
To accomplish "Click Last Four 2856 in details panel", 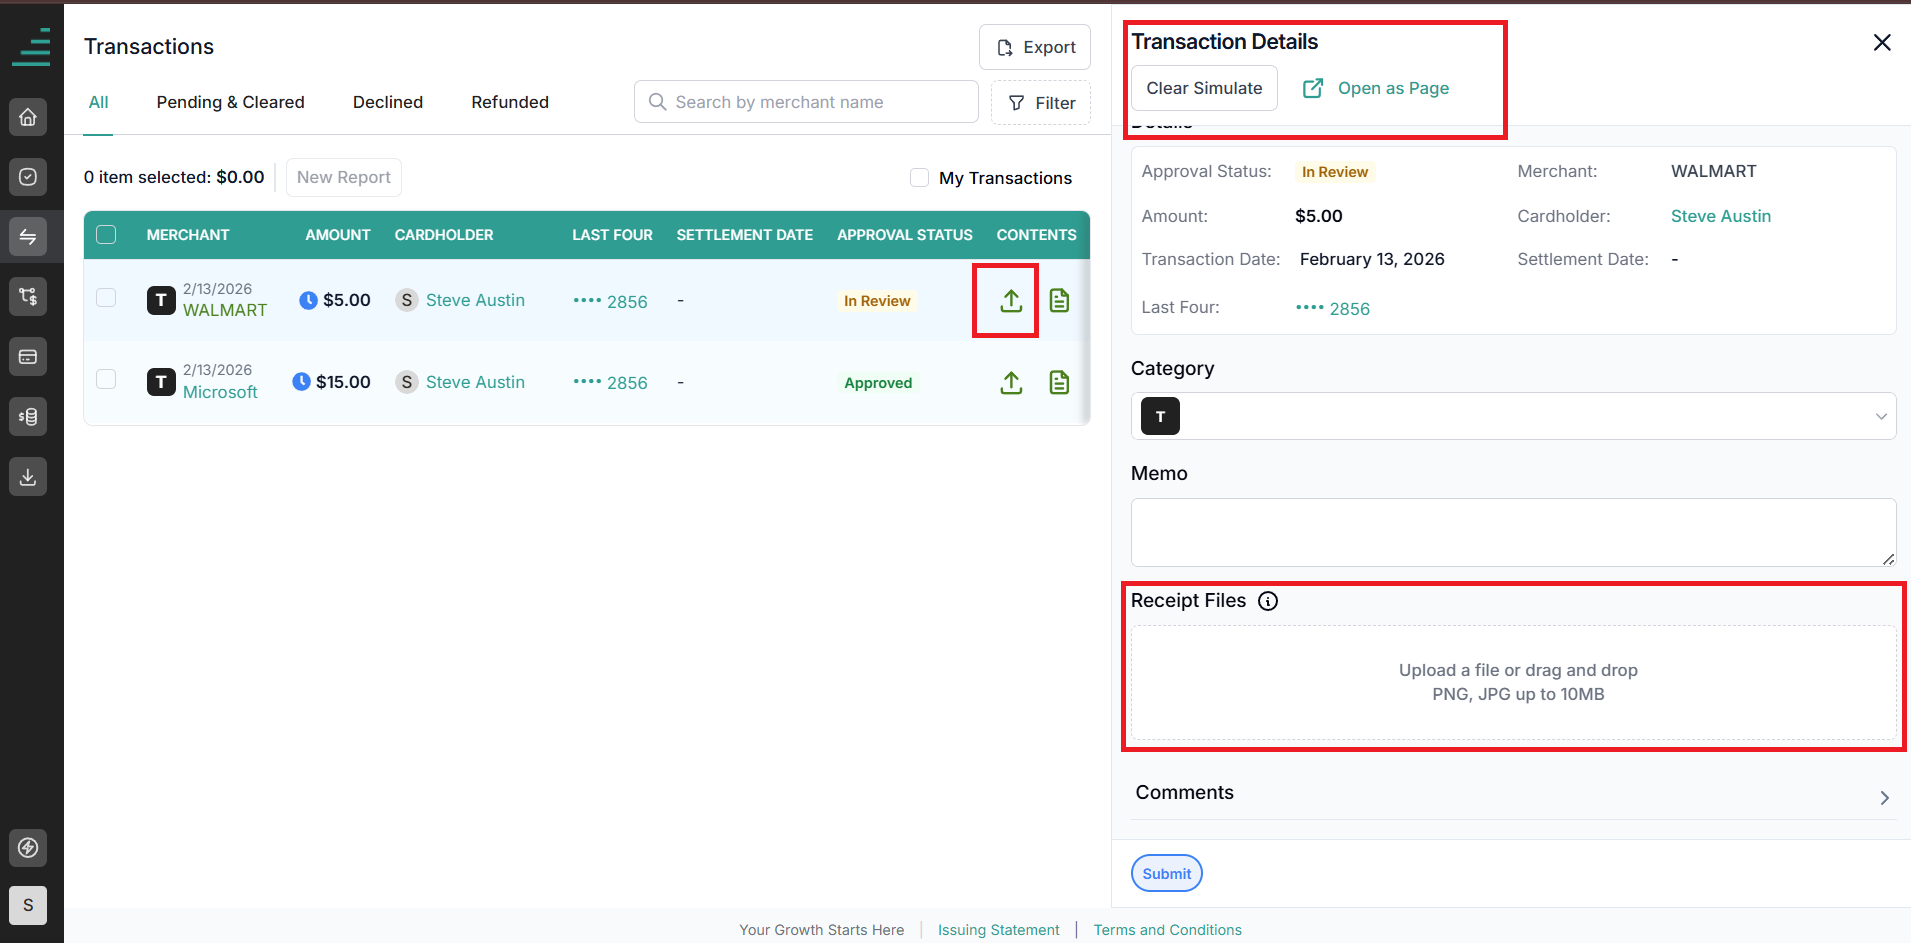I will 1333,309.
